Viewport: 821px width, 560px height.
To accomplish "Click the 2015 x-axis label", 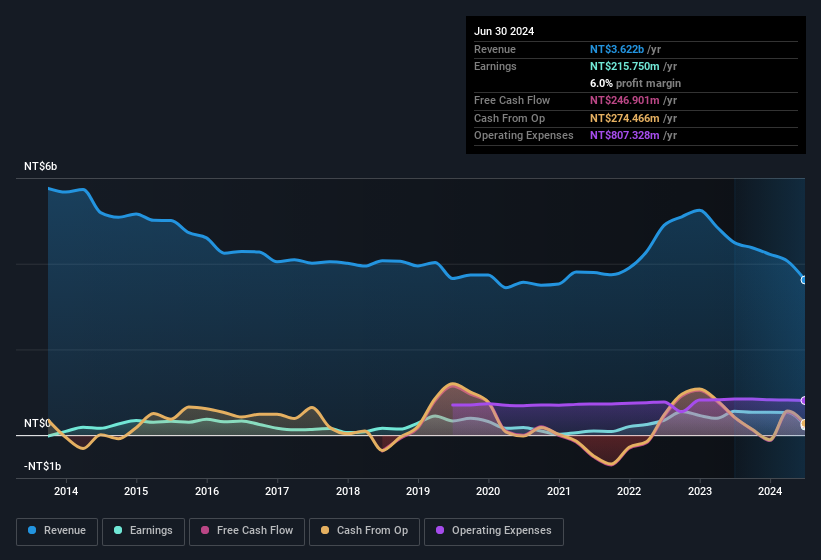I will 136,491.
